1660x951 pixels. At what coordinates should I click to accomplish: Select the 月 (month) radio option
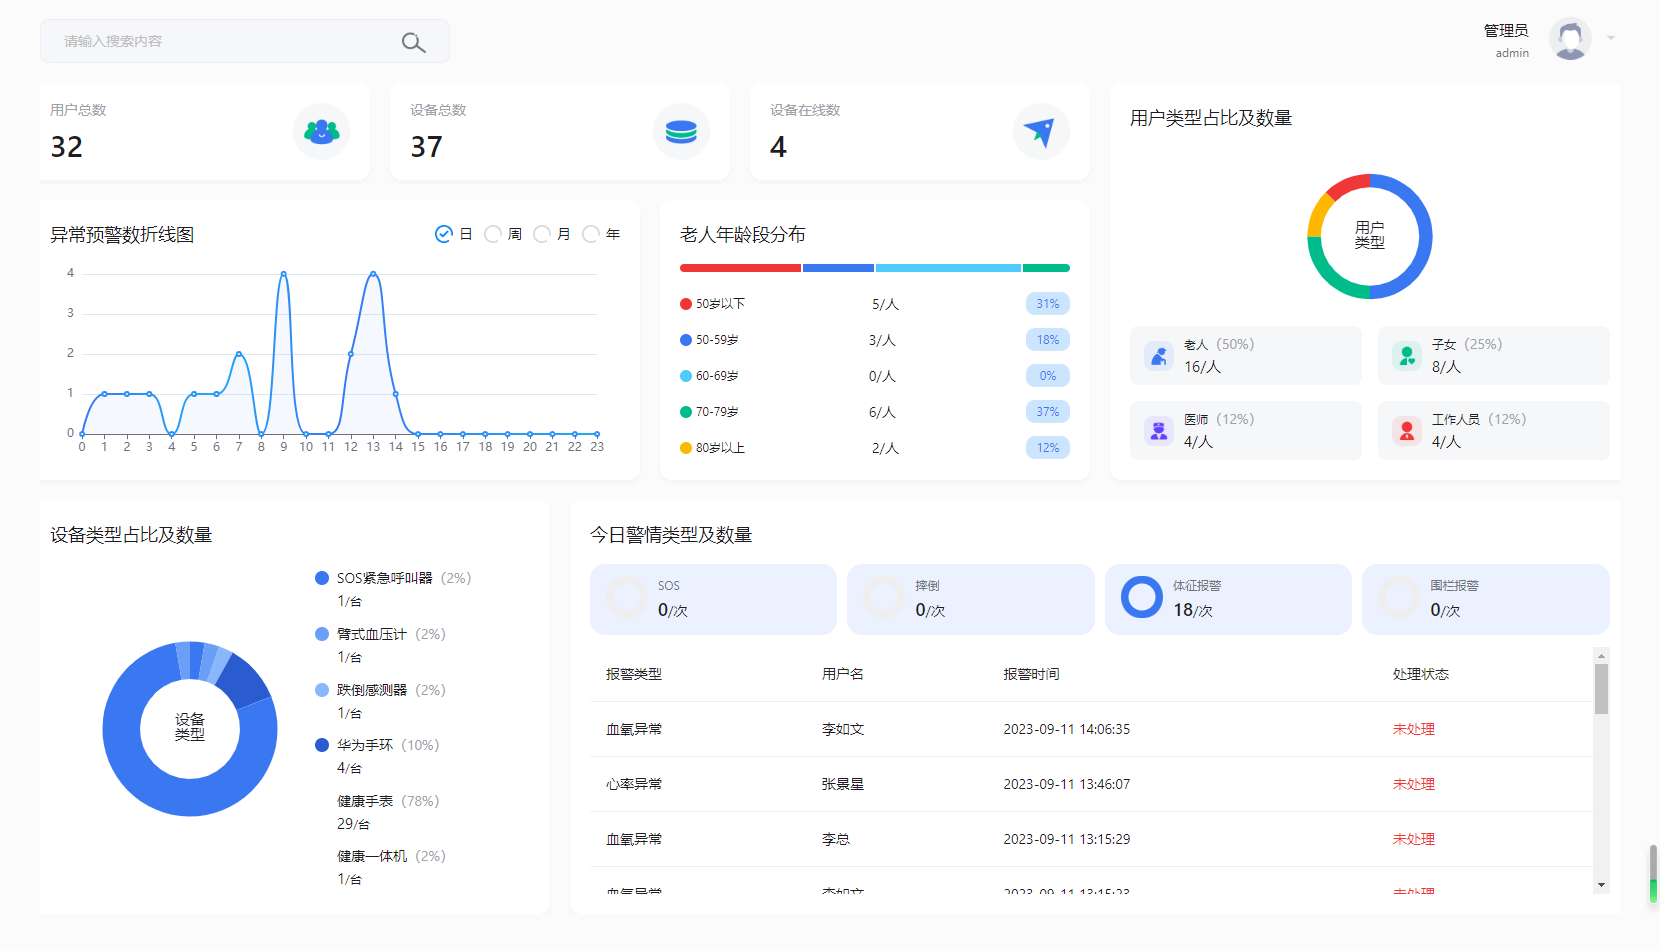542,234
